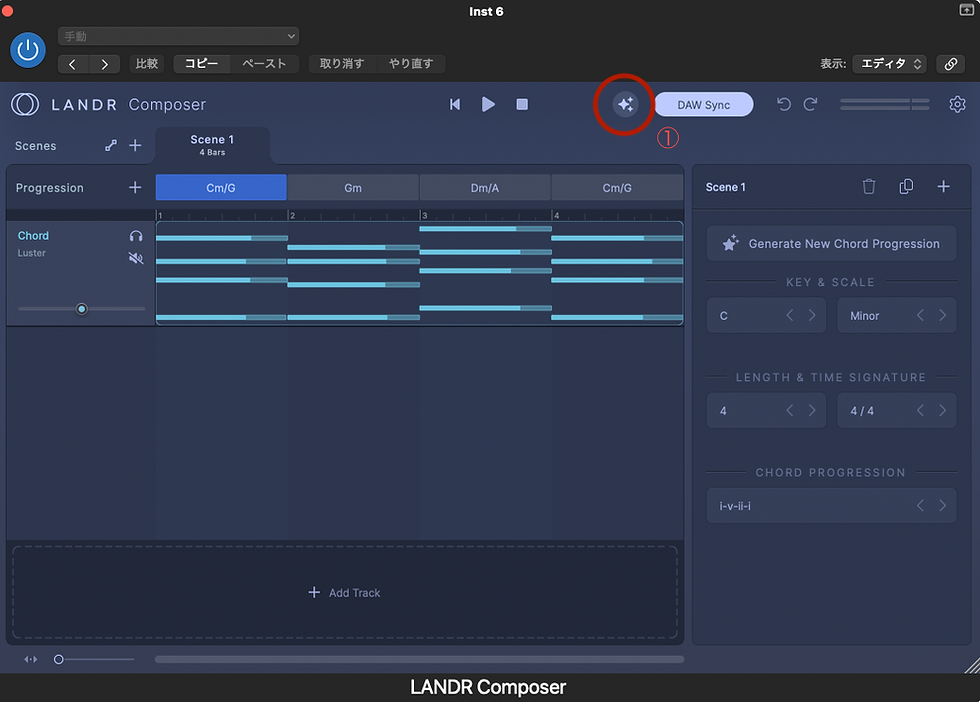The width and height of the screenshot is (980, 702).
Task: Open the 表示 エディタ view dropdown
Action: click(x=889, y=64)
